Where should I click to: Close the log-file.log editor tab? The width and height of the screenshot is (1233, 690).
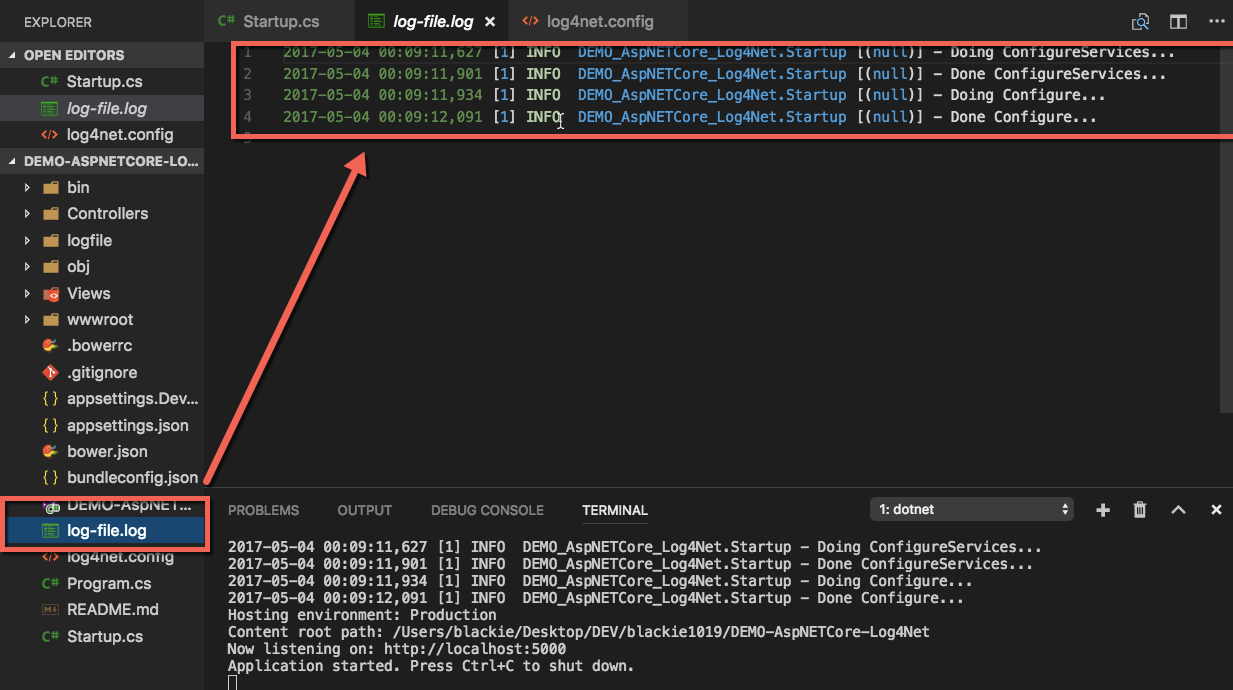coord(490,21)
